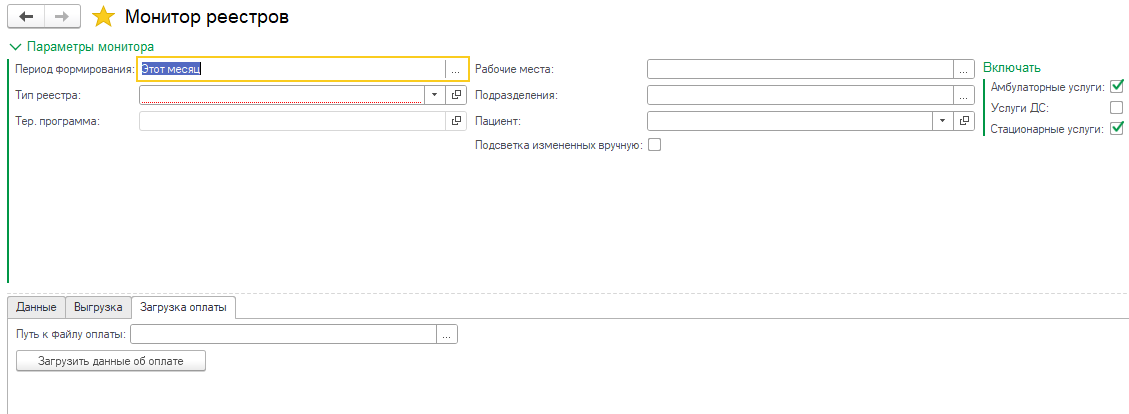This screenshot has width=1129, height=414.
Task: Click the back navigation arrow
Action: pyautogui.click(x=25, y=17)
